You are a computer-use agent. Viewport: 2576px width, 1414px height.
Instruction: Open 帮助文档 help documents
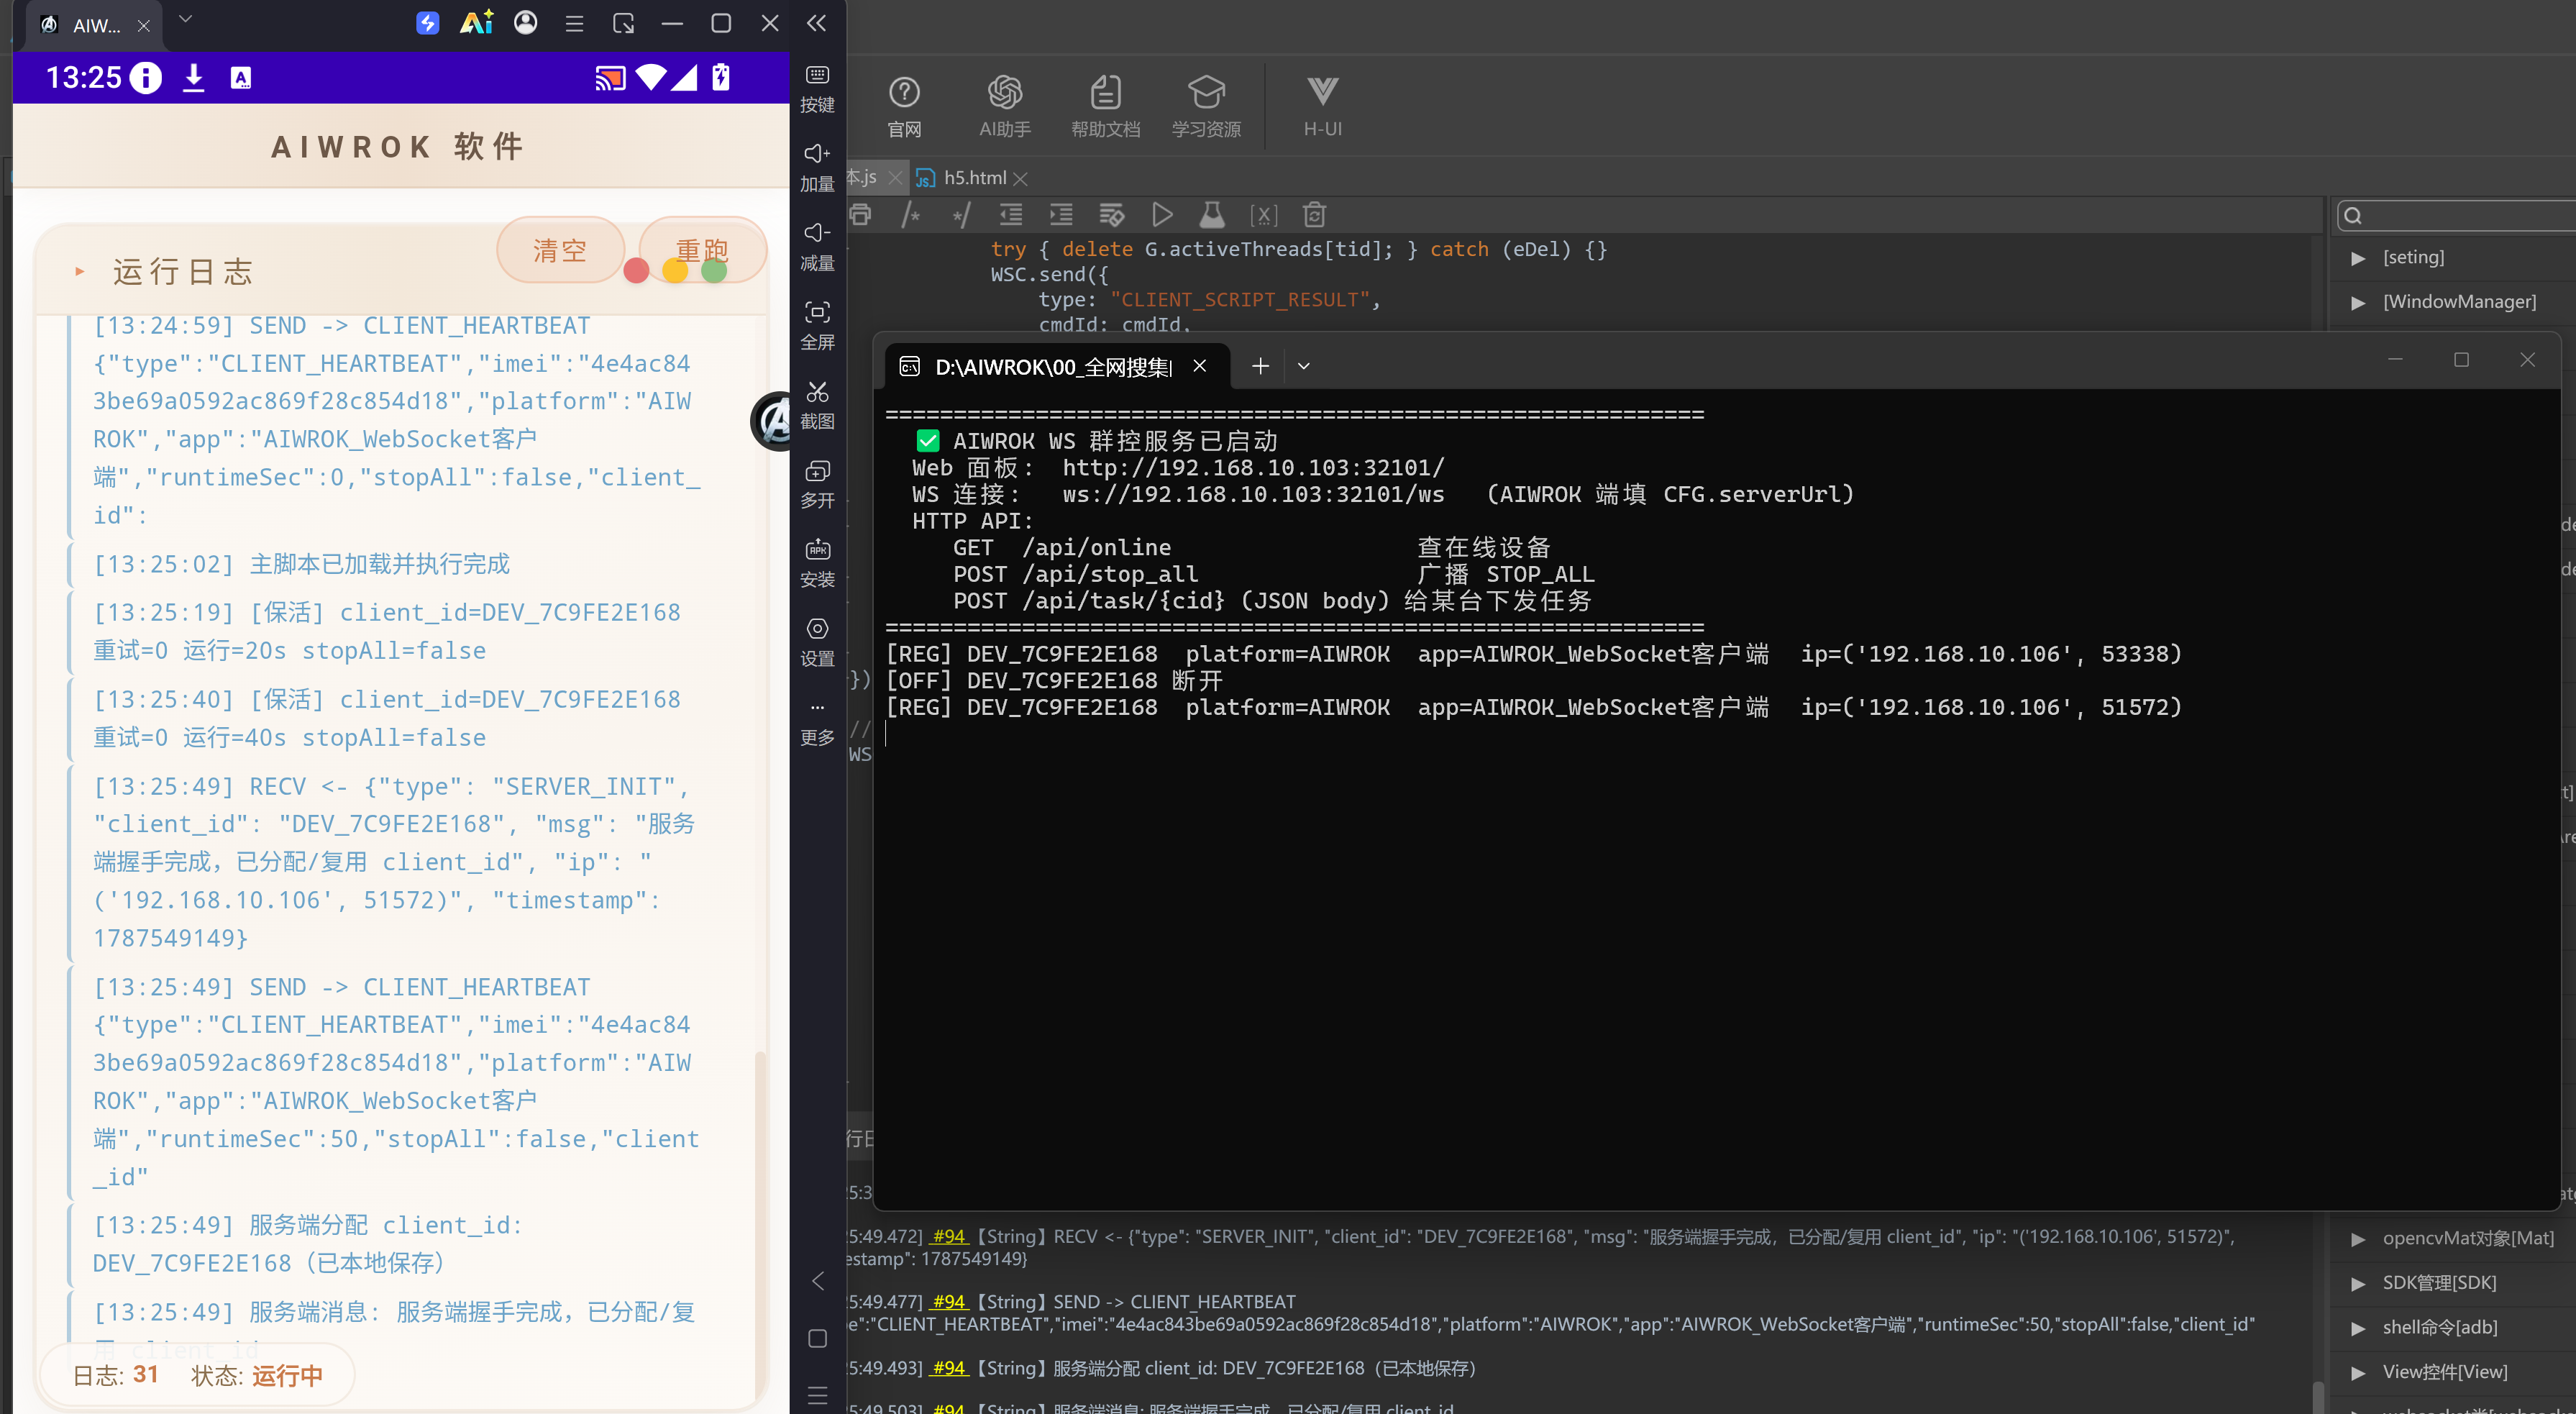[1105, 107]
